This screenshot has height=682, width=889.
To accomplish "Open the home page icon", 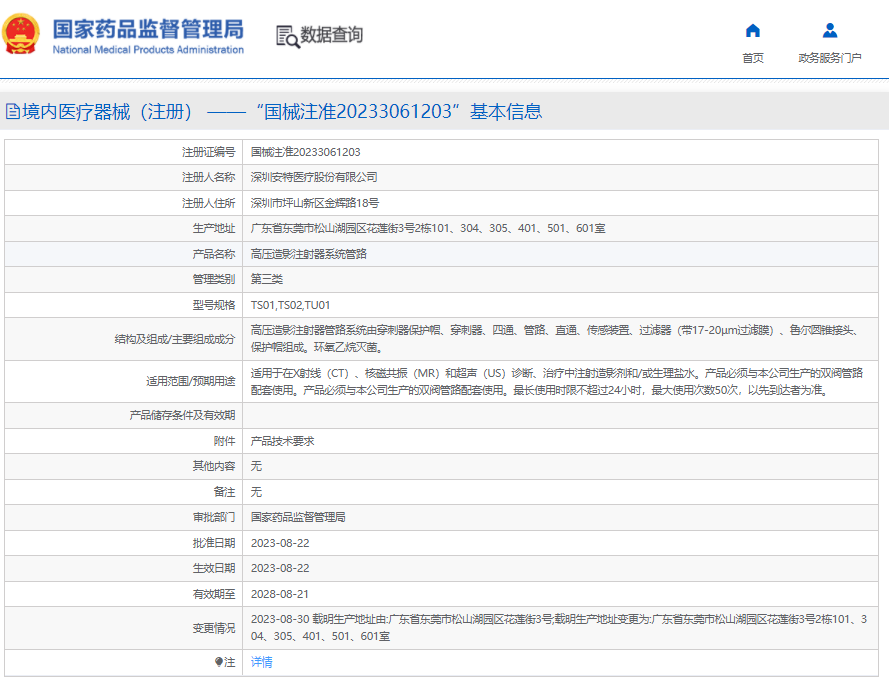I will 752,30.
